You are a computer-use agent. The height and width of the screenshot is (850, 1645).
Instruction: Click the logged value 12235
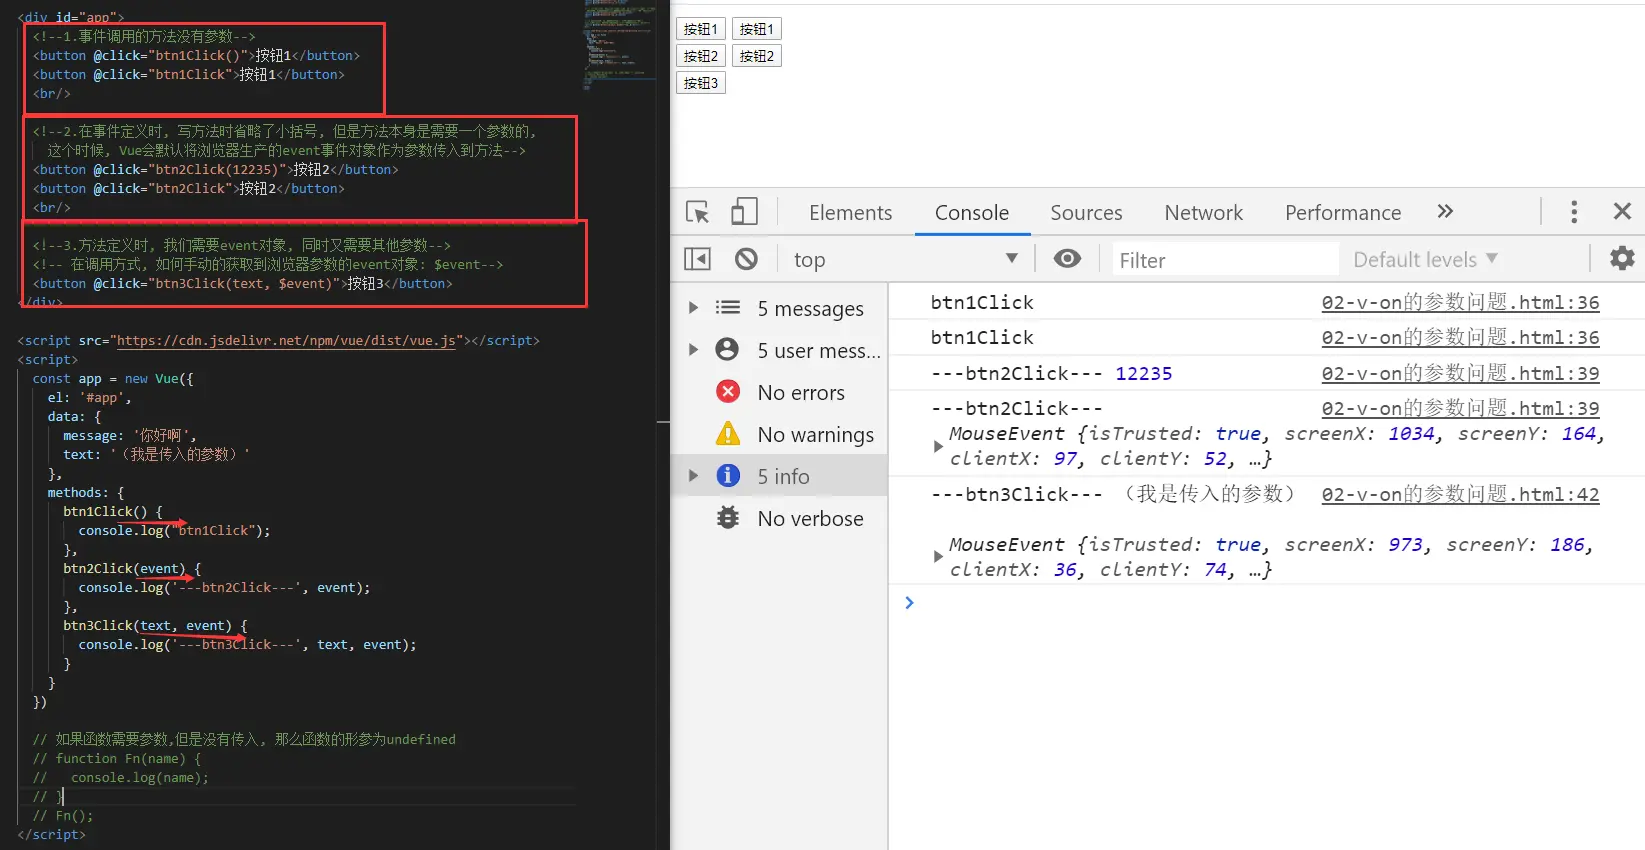[x=1143, y=373]
